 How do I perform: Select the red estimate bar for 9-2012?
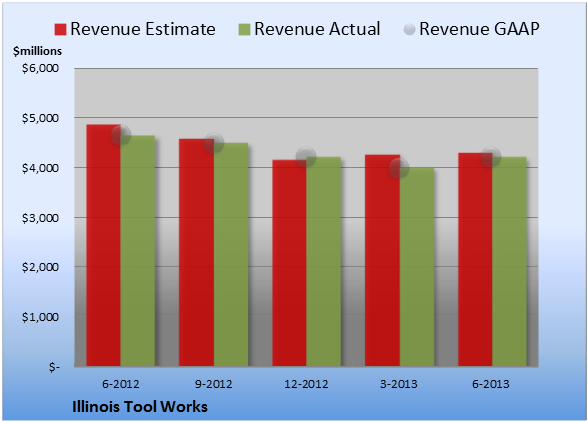click(196, 252)
